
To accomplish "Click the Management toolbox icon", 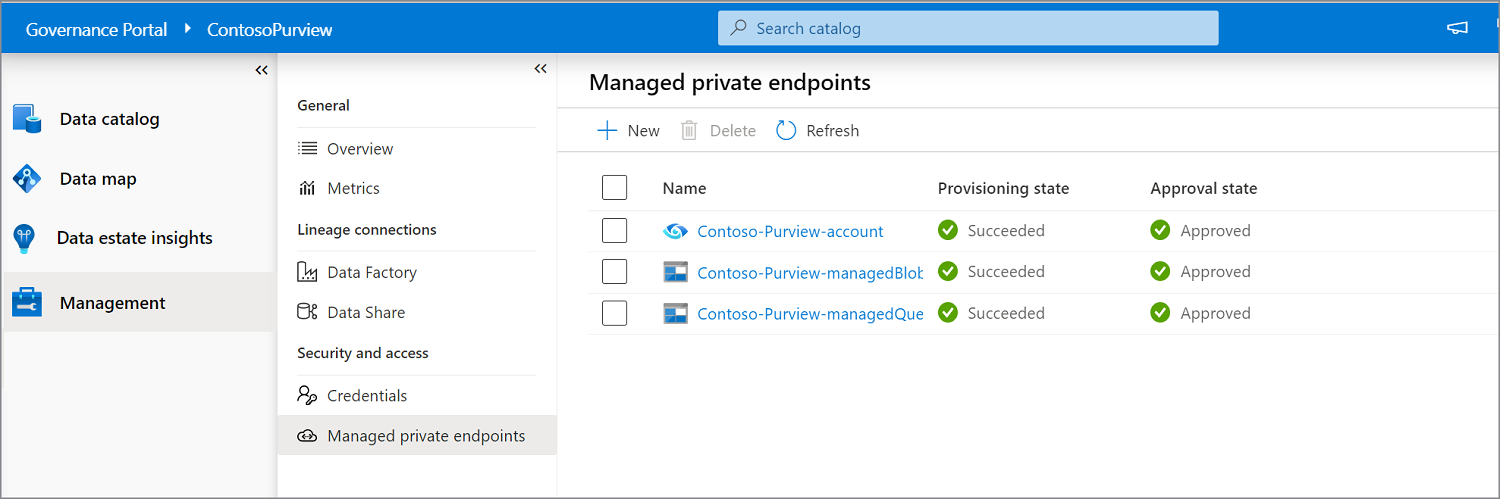I will point(27,302).
